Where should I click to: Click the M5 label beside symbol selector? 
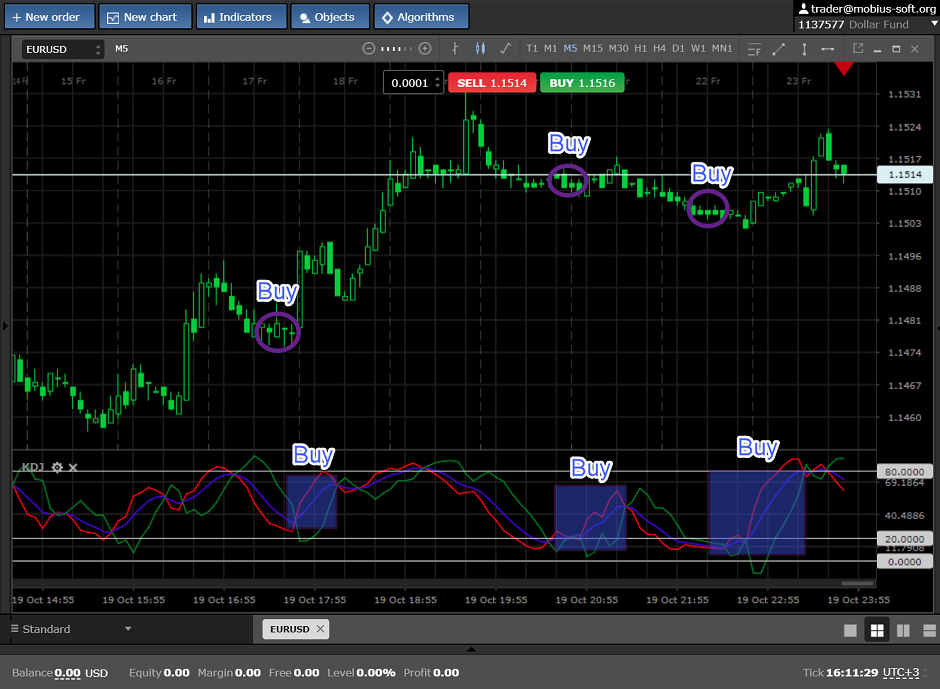(122, 49)
